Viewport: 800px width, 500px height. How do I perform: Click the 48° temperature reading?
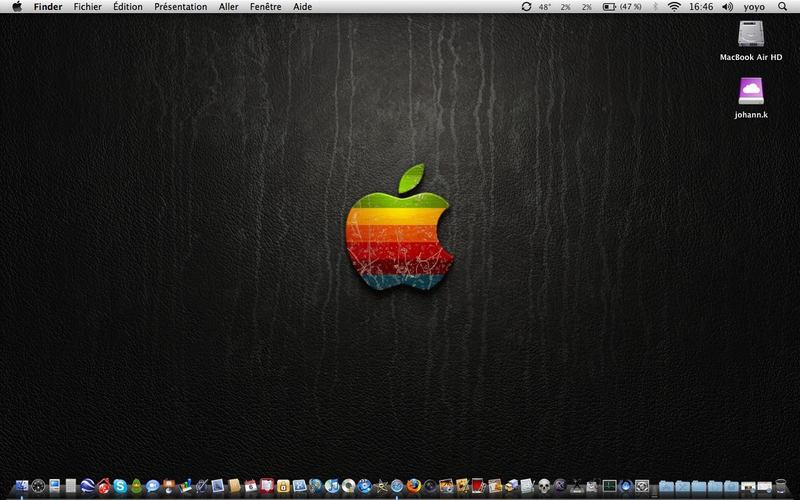click(545, 7)
